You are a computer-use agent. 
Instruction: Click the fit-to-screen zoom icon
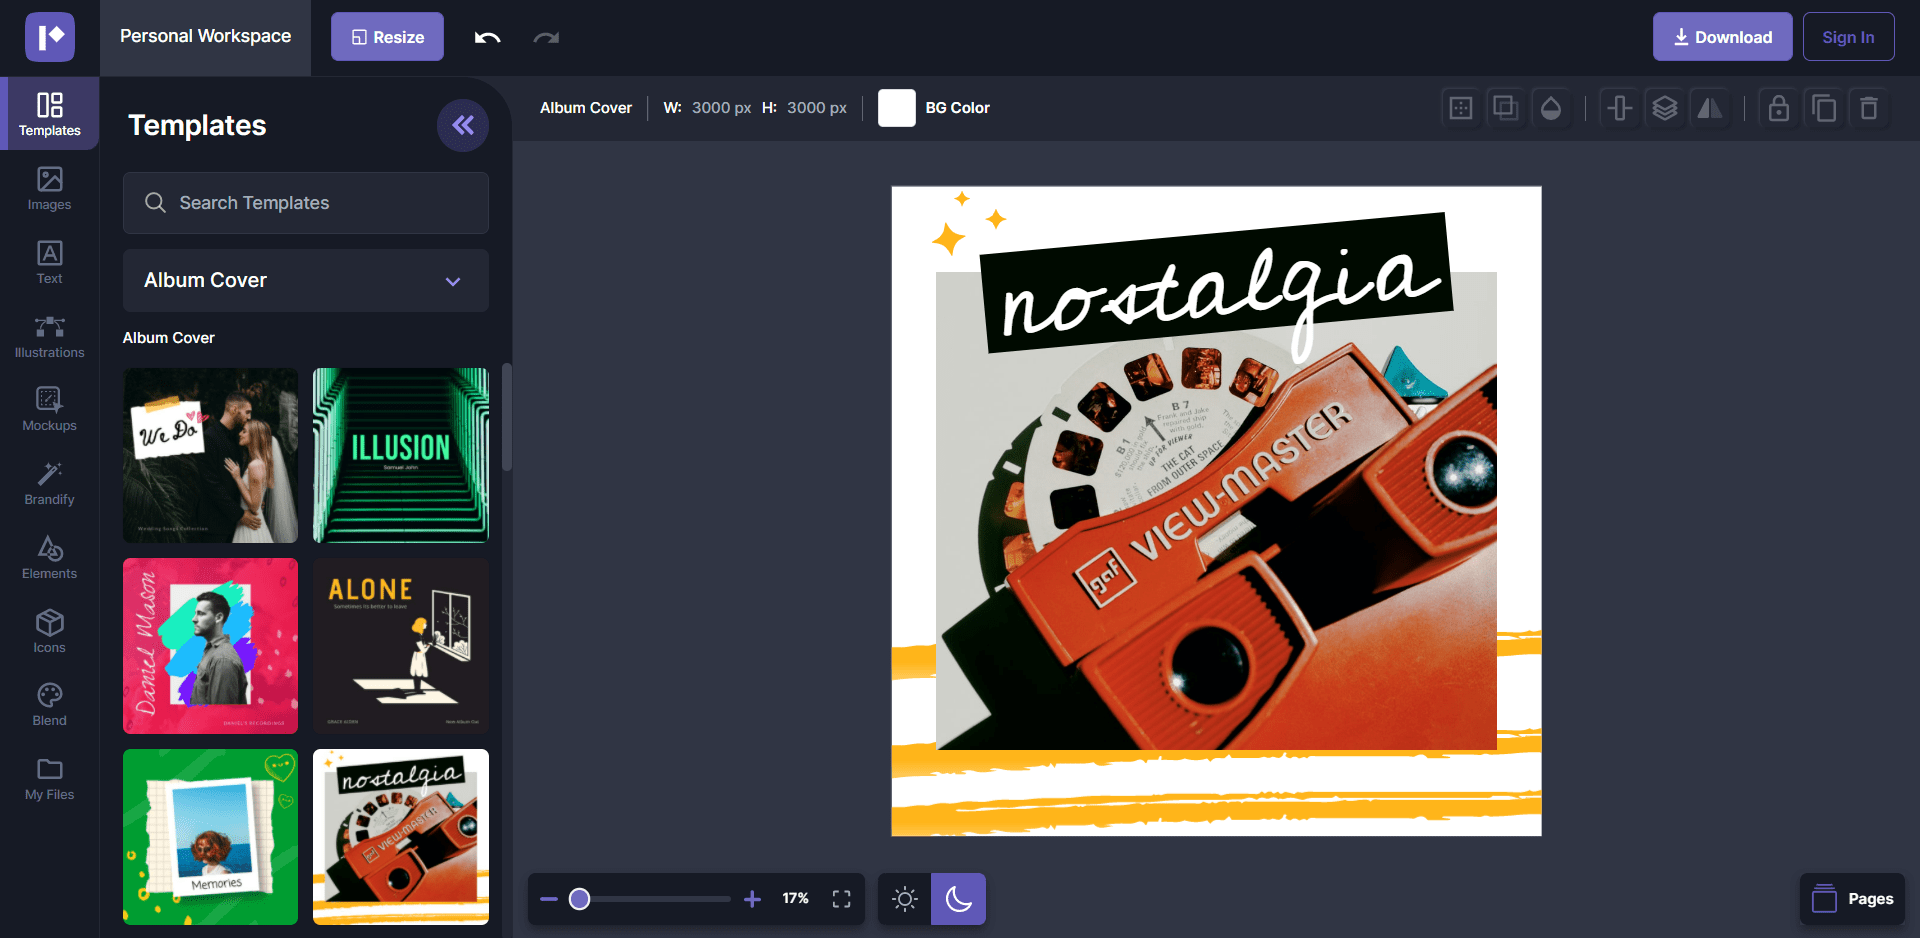coord(841,899)
